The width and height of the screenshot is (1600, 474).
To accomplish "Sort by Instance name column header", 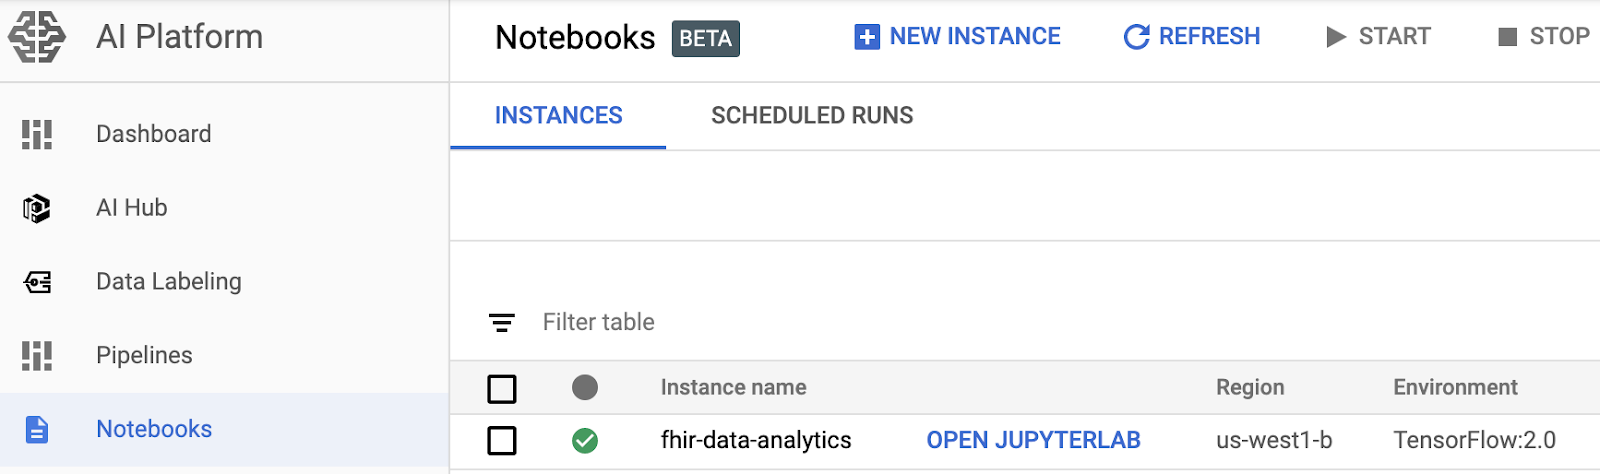I will 733,387.
